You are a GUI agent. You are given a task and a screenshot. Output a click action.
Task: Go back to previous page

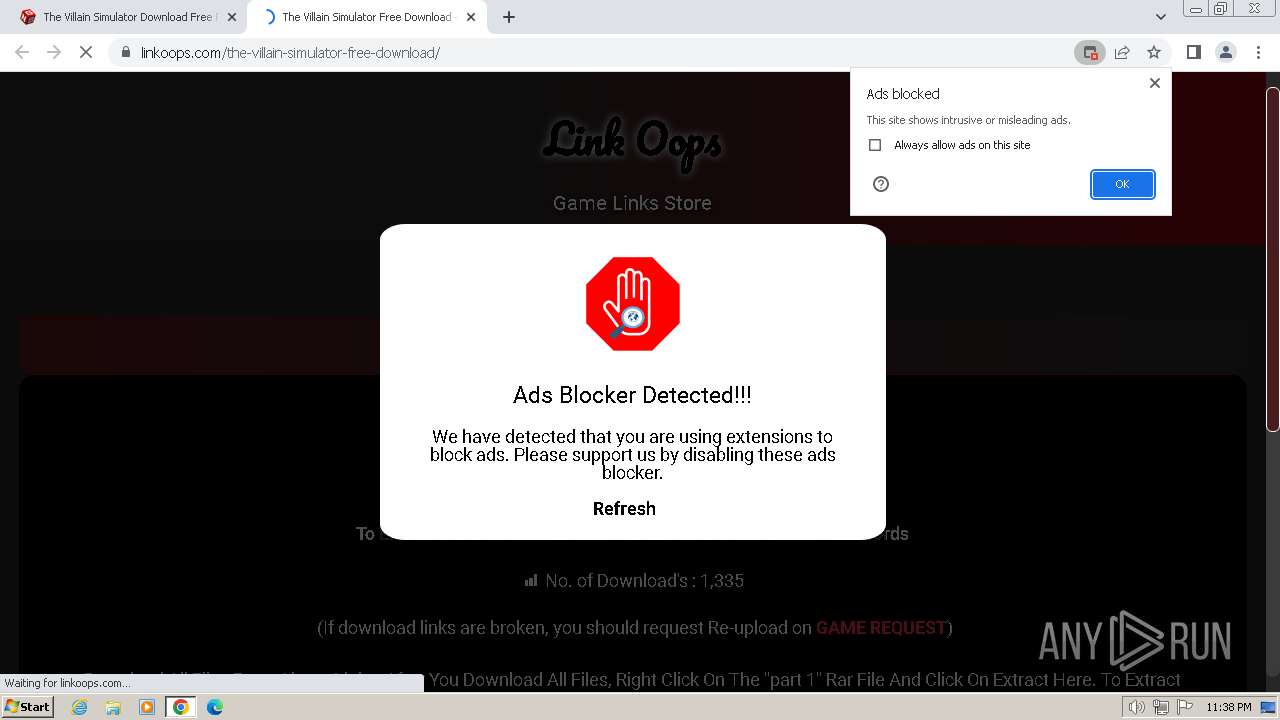(x=22, y=52)
